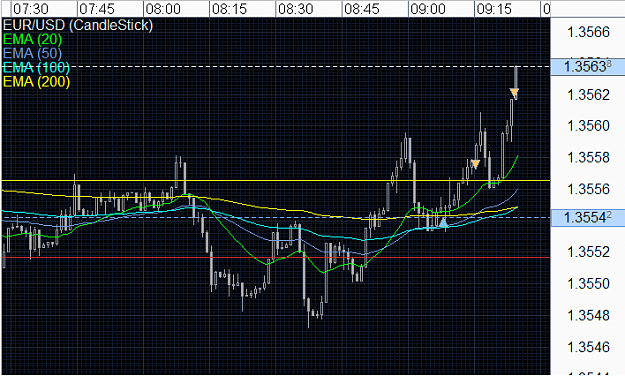Click the 1.3546 price axis label
This screenshot has height=376, width=625.
(588, 347)
